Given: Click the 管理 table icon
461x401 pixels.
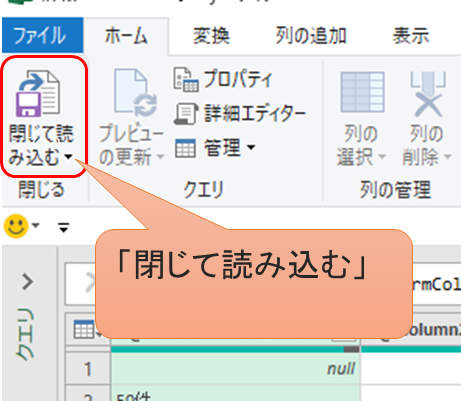Looking at the screenshot, I should pos(185,148).
